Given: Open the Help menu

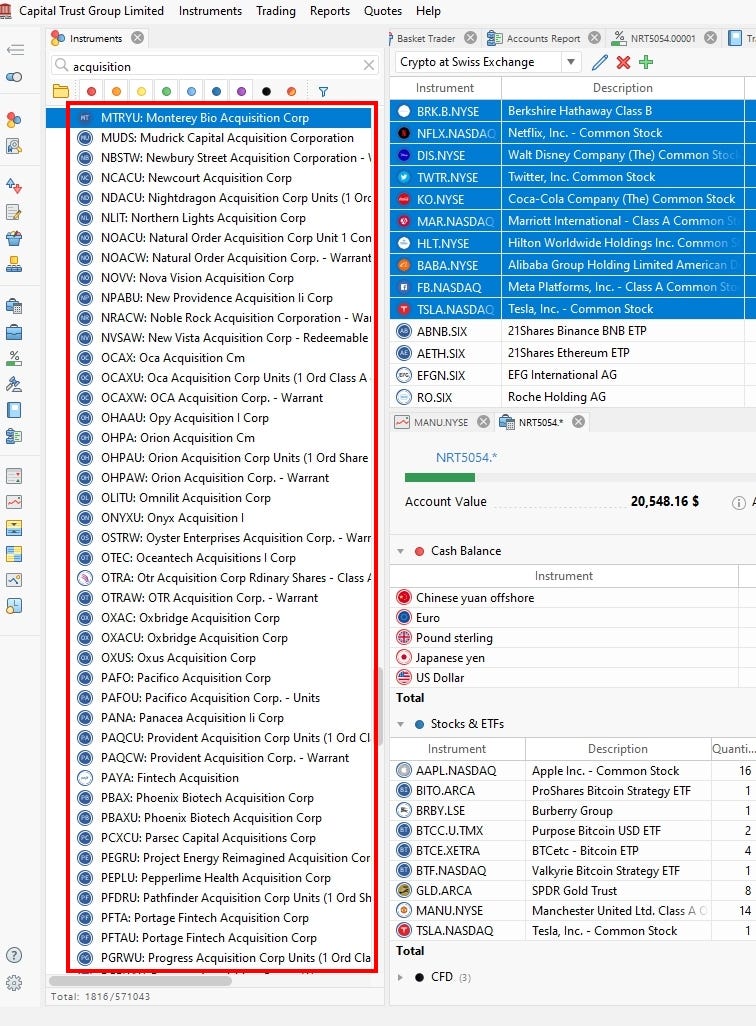Looking at the screenshot, I should click(428, 11).
